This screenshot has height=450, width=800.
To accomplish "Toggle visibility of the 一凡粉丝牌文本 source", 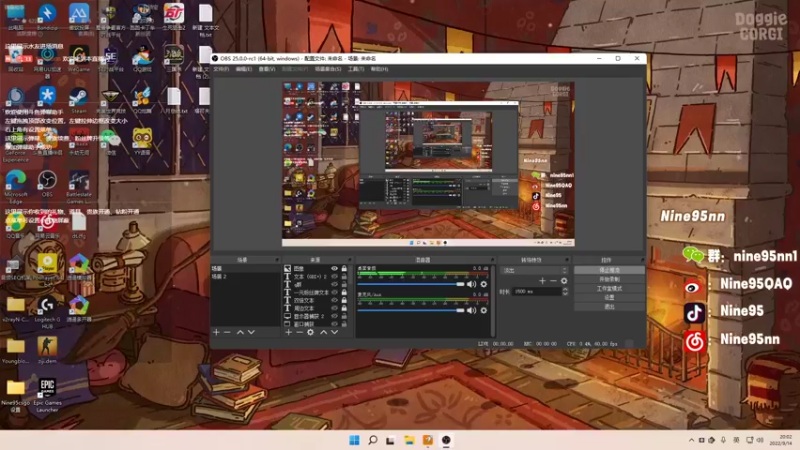I will pyautogui.click(x=334, y=292).
